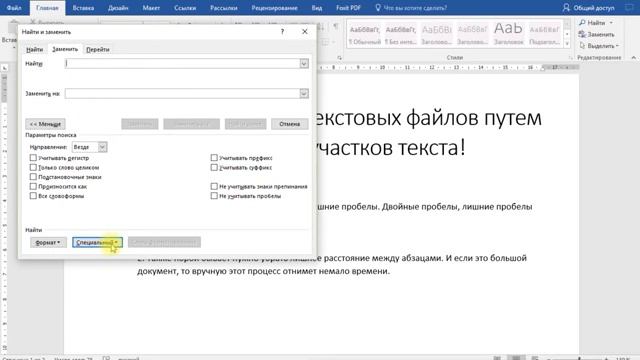The width and height of the screenshot is (640, 360).
Task: Click inside the Найти text field
Action: [182, 64]
